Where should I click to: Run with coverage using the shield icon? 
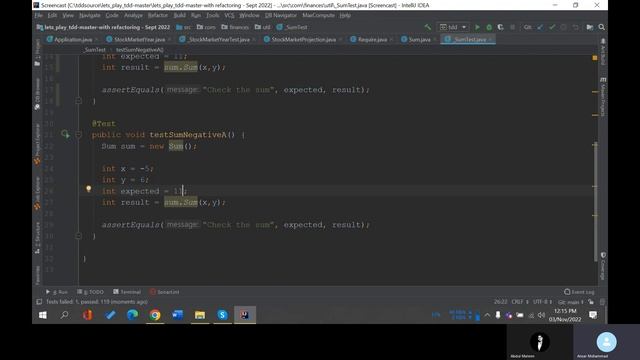point(500,27)
